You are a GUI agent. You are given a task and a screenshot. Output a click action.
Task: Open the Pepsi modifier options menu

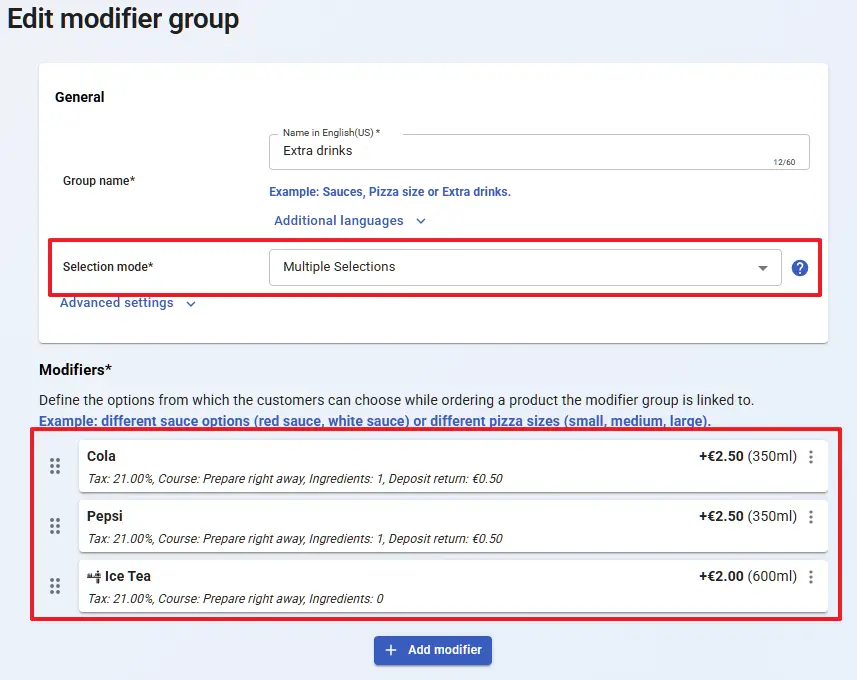pyautogui.click(x=811, y=517)
